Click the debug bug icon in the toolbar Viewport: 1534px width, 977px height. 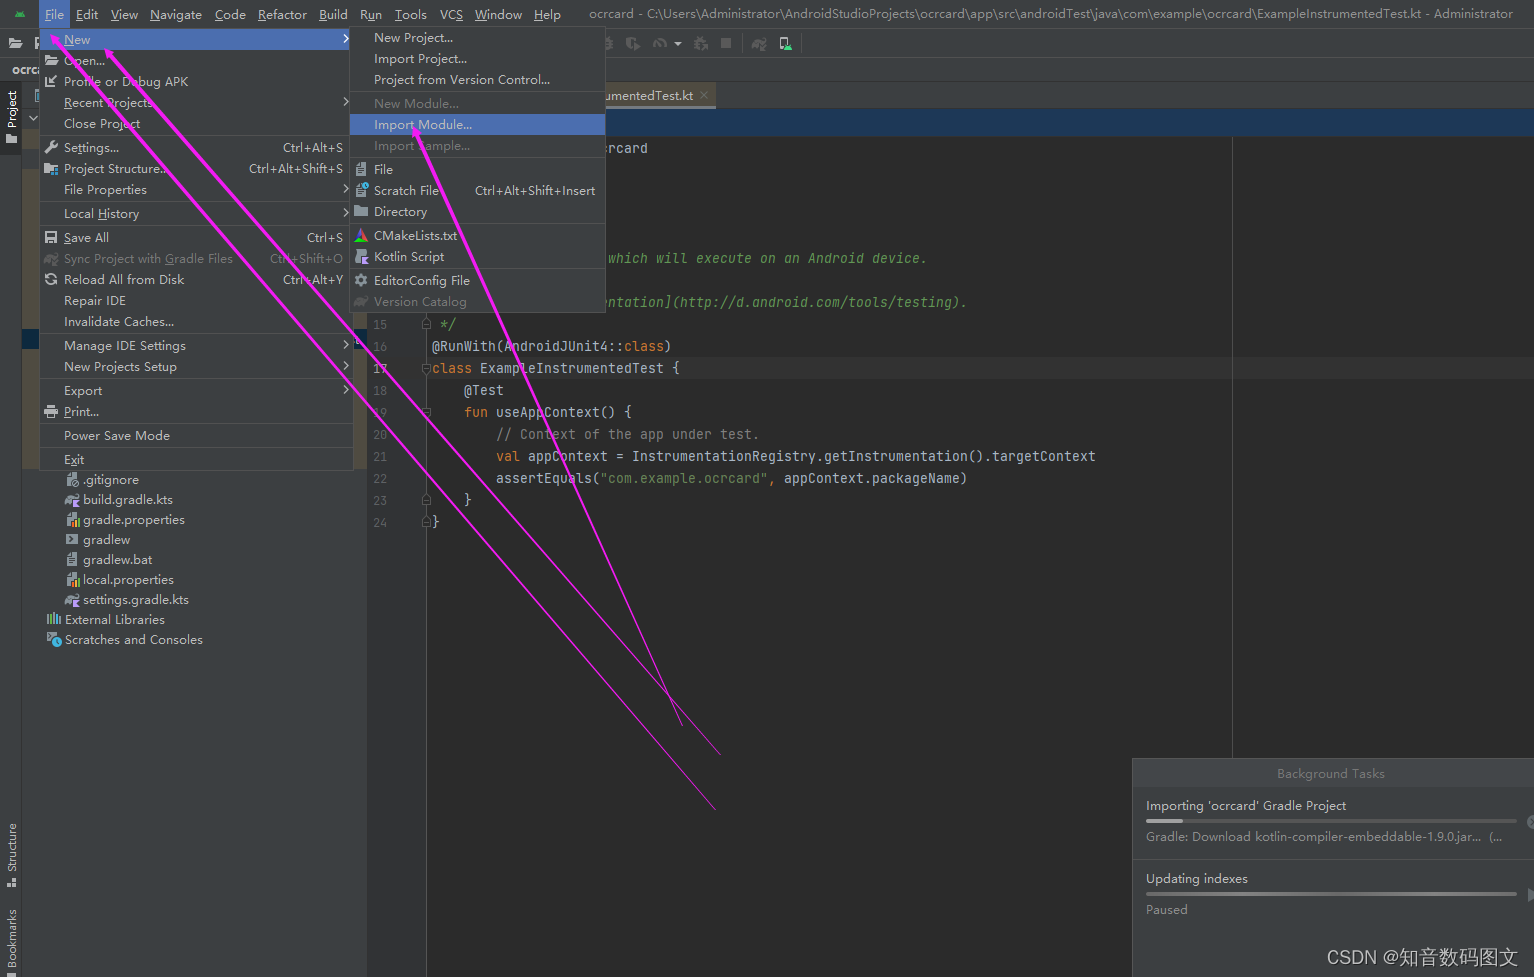click(x=608, y=43)
